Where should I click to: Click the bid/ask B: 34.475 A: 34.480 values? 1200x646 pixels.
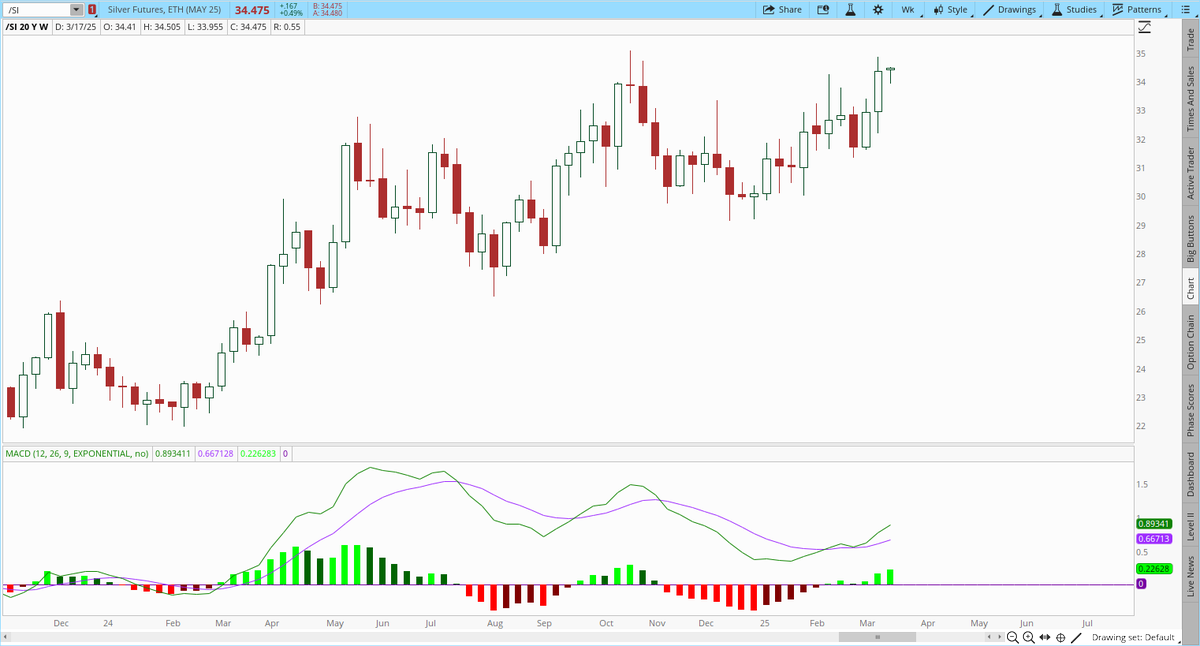[328, 9]
